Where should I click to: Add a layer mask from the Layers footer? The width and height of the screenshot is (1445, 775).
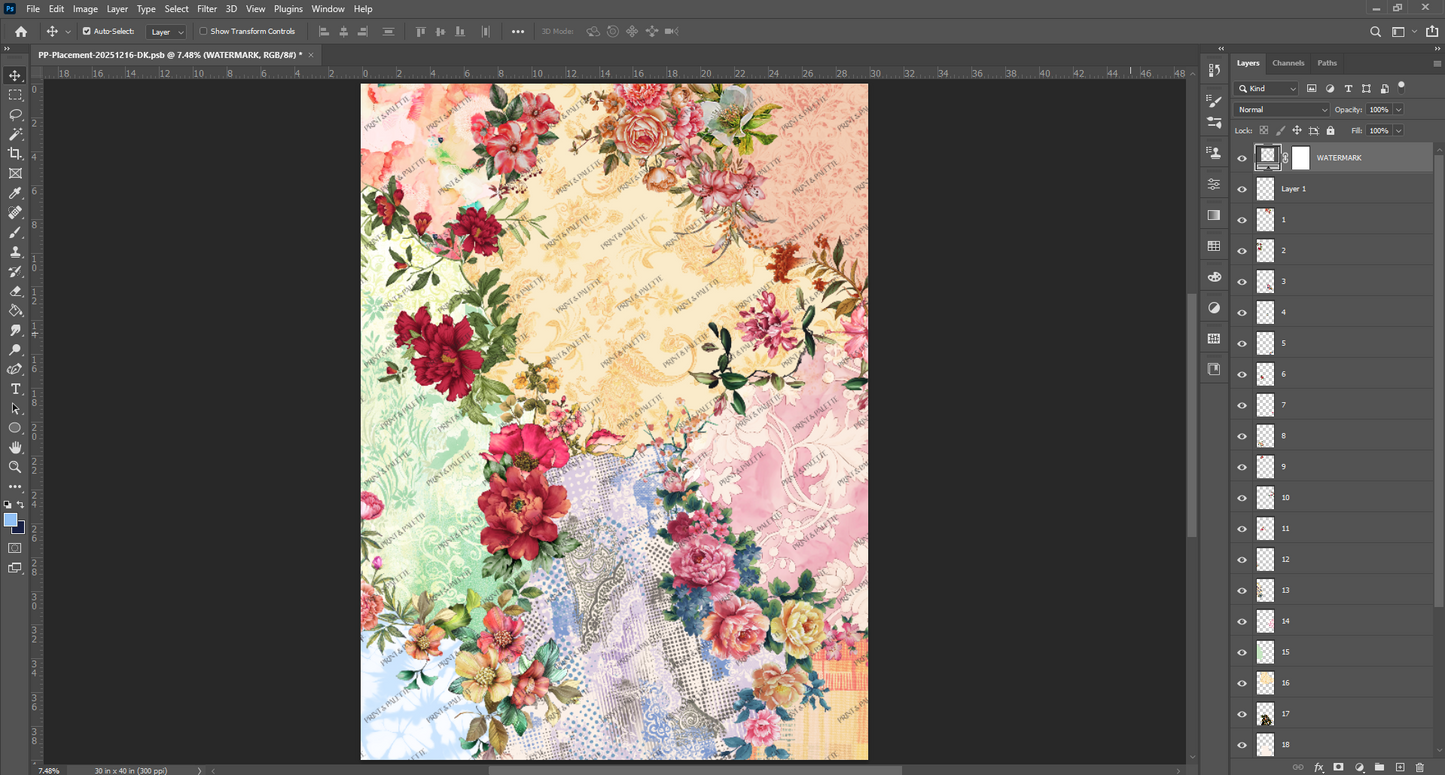(x=1339, y=767)
